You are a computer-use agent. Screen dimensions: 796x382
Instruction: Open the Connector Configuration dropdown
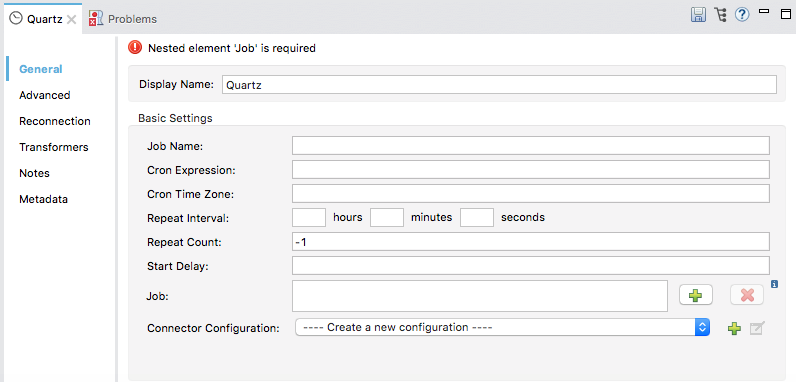pos(502,328)
